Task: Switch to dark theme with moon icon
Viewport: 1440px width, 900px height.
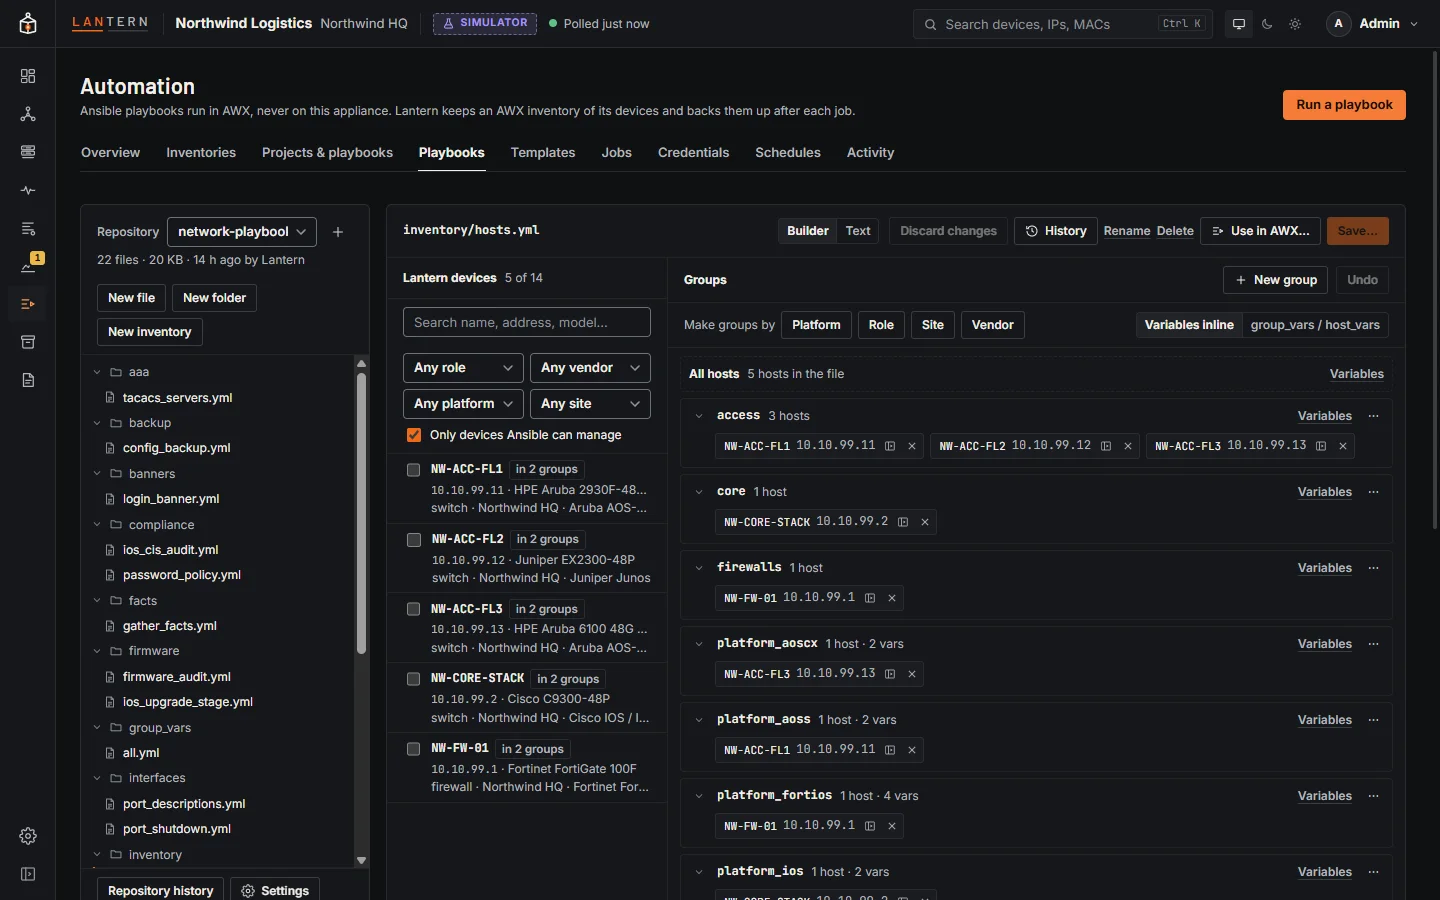Action: (x=1267, y=24)
